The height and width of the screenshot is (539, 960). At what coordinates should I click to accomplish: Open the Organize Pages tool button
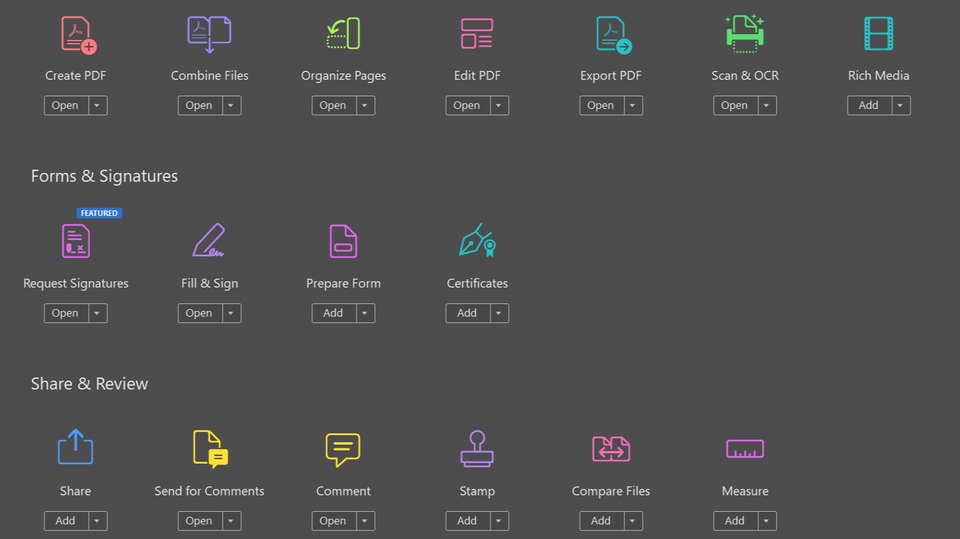click(x=333, y=105)
